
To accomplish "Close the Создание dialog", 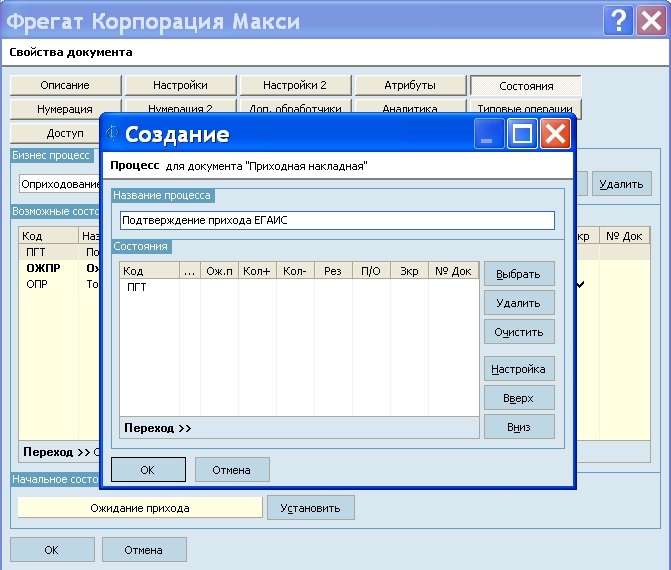I will (x=555, y=134).
